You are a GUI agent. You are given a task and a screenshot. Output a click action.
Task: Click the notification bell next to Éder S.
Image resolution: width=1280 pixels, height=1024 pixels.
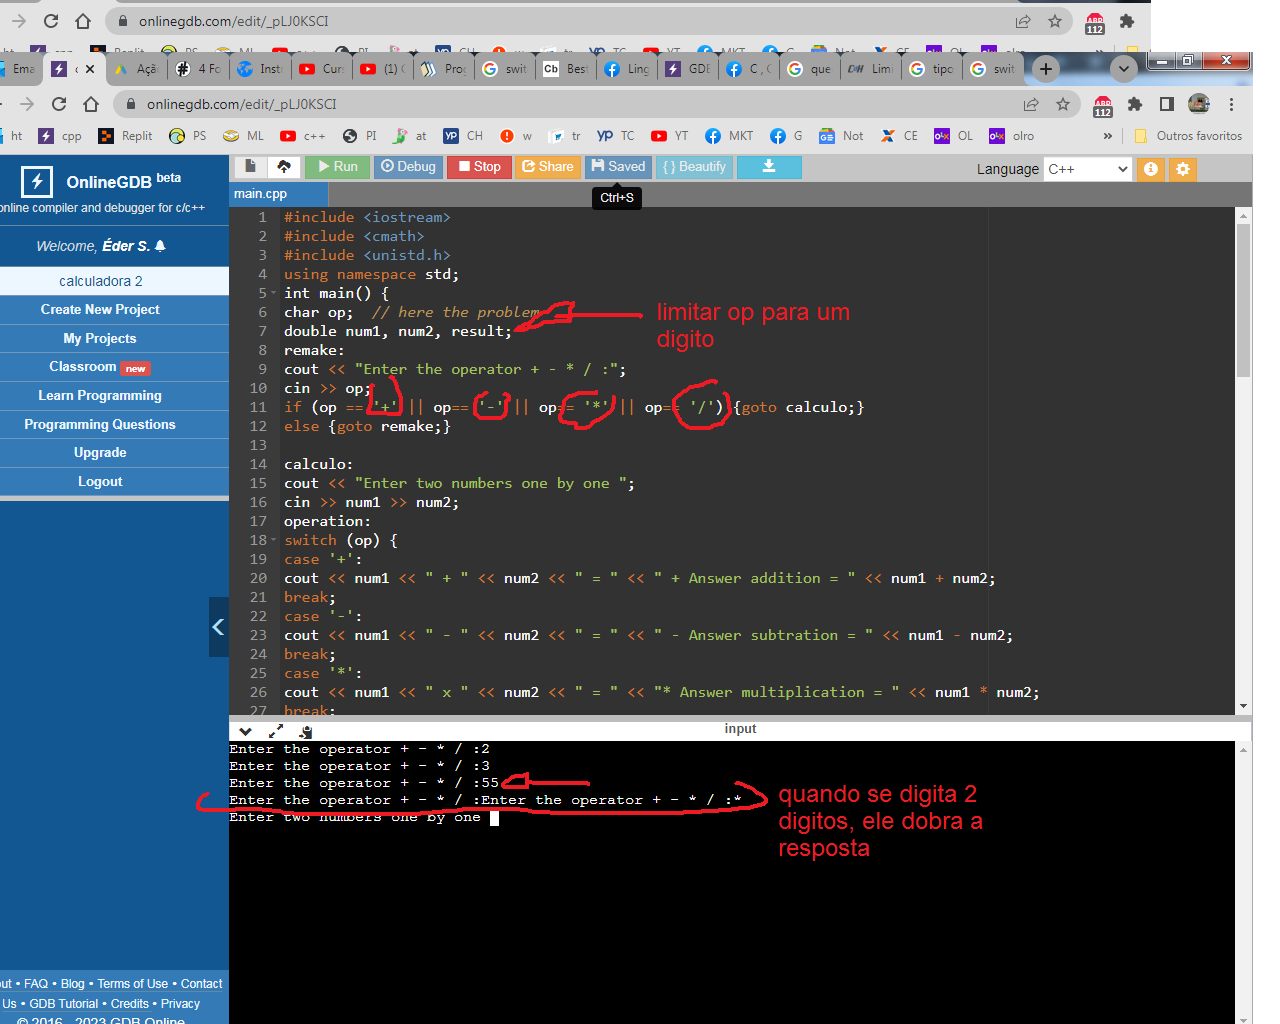coord(160,246)
